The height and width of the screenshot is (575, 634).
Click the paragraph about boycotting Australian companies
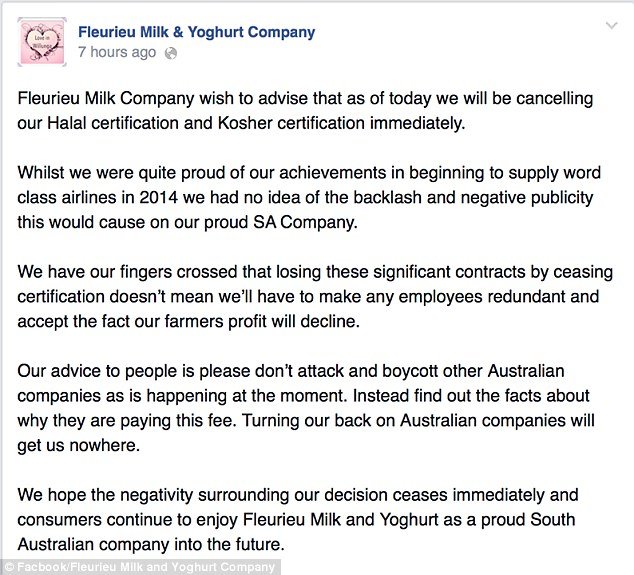(x=306, y=408)
